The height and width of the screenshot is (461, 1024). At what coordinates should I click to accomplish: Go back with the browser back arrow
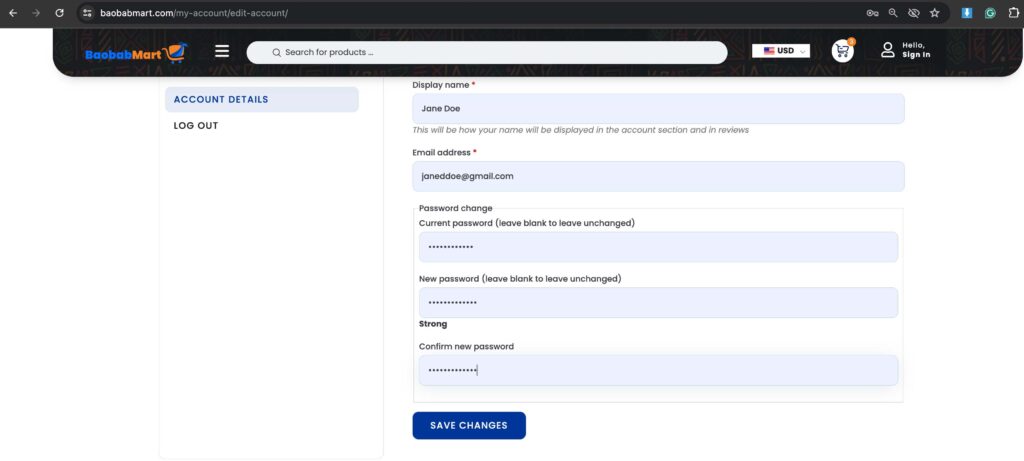pos(13,13)
